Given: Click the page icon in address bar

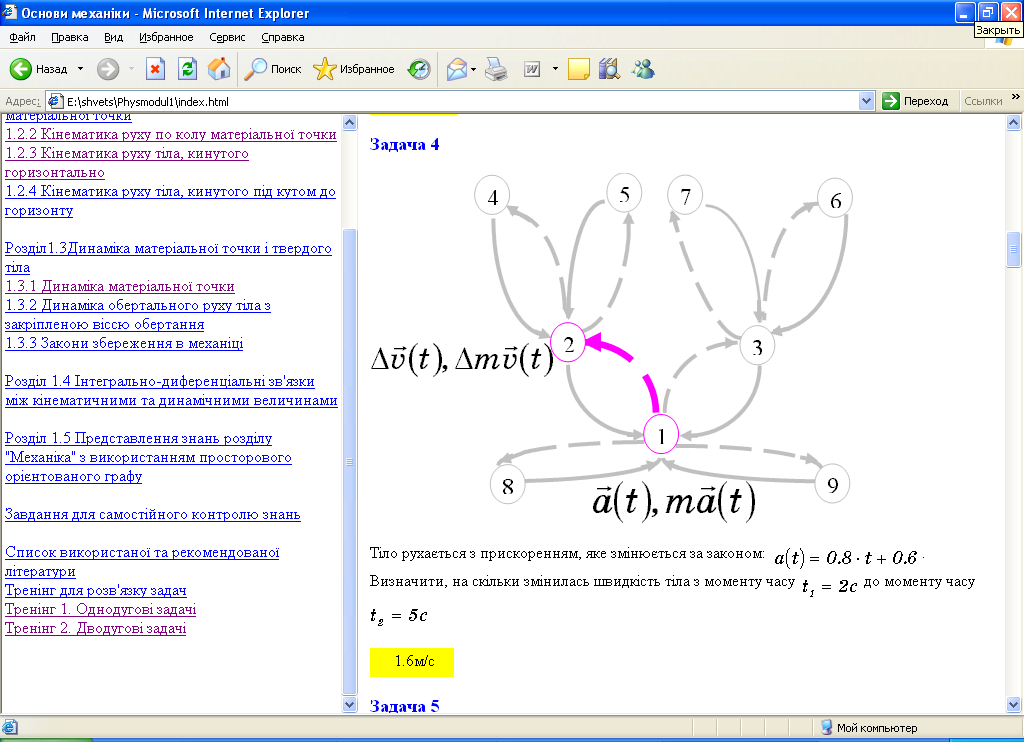Looking at the screenshot, I should click(x=56, y=101).
